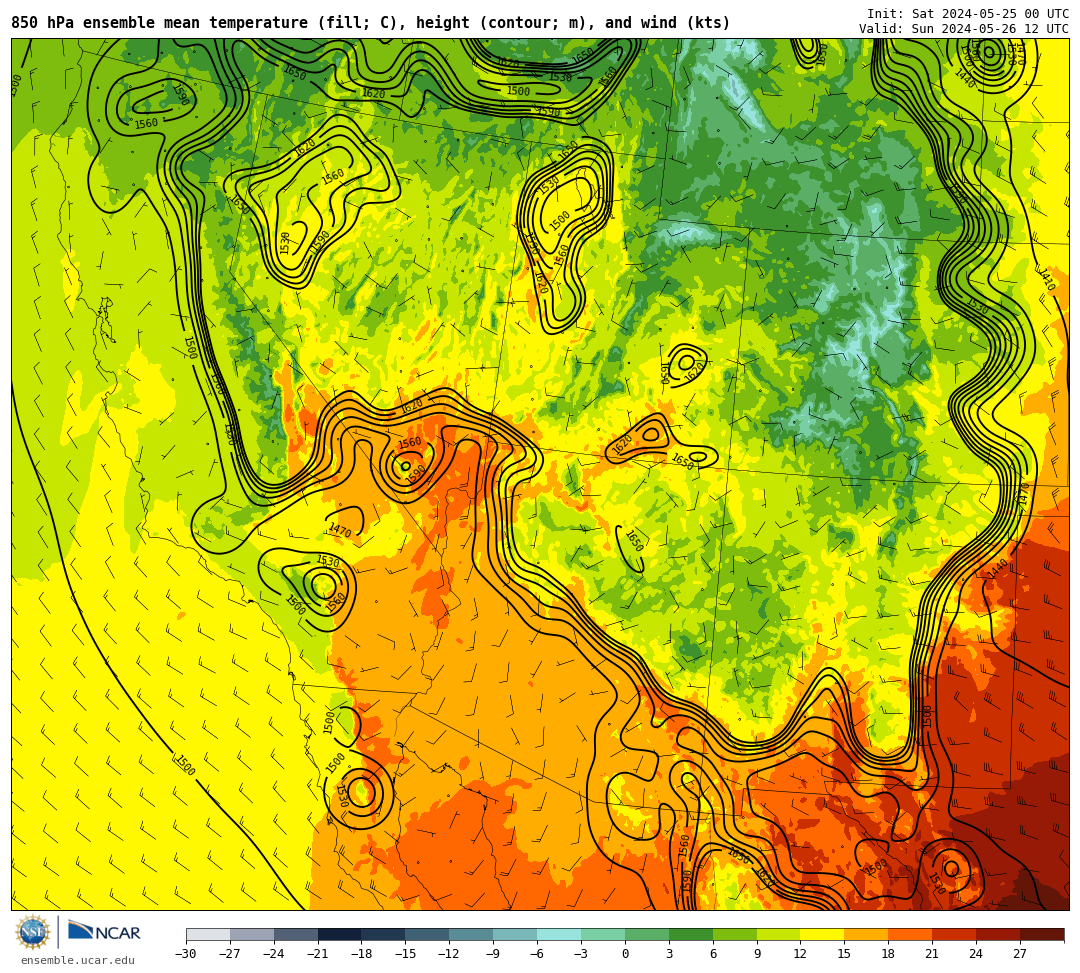Click the NCAR logo
The height and width of the screenshot is (973, 1080).
pyautogui.click(x=104, y=932)
